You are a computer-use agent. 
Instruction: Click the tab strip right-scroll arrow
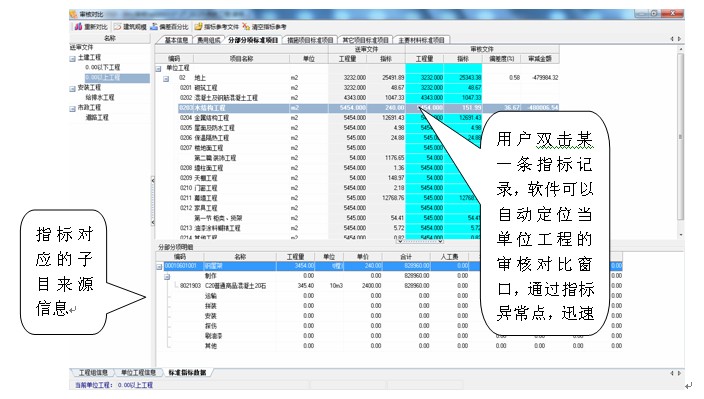tap(679, 39)
